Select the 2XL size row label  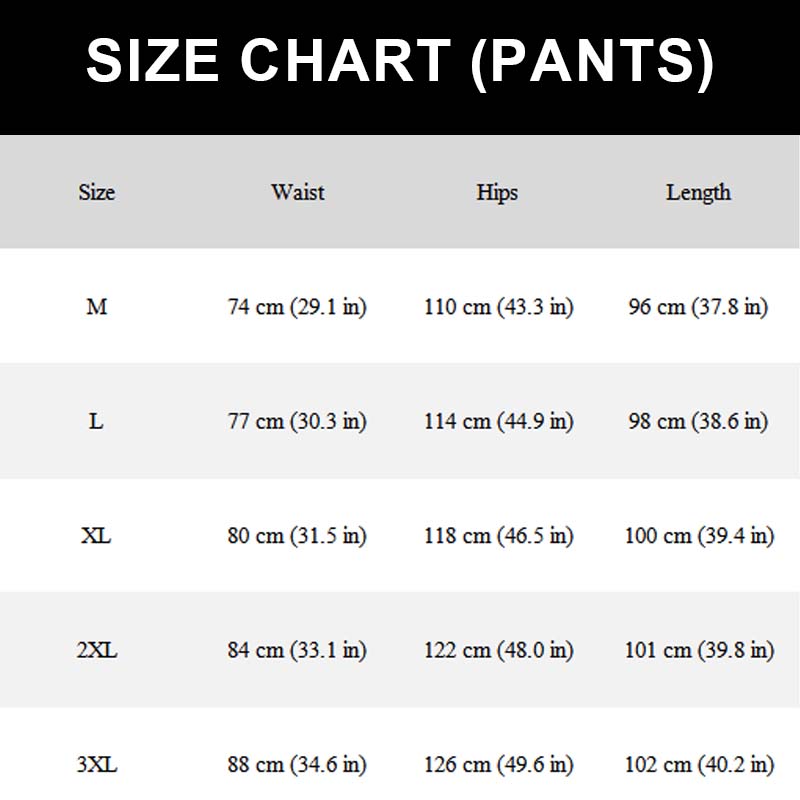click(x=97, y=651)
